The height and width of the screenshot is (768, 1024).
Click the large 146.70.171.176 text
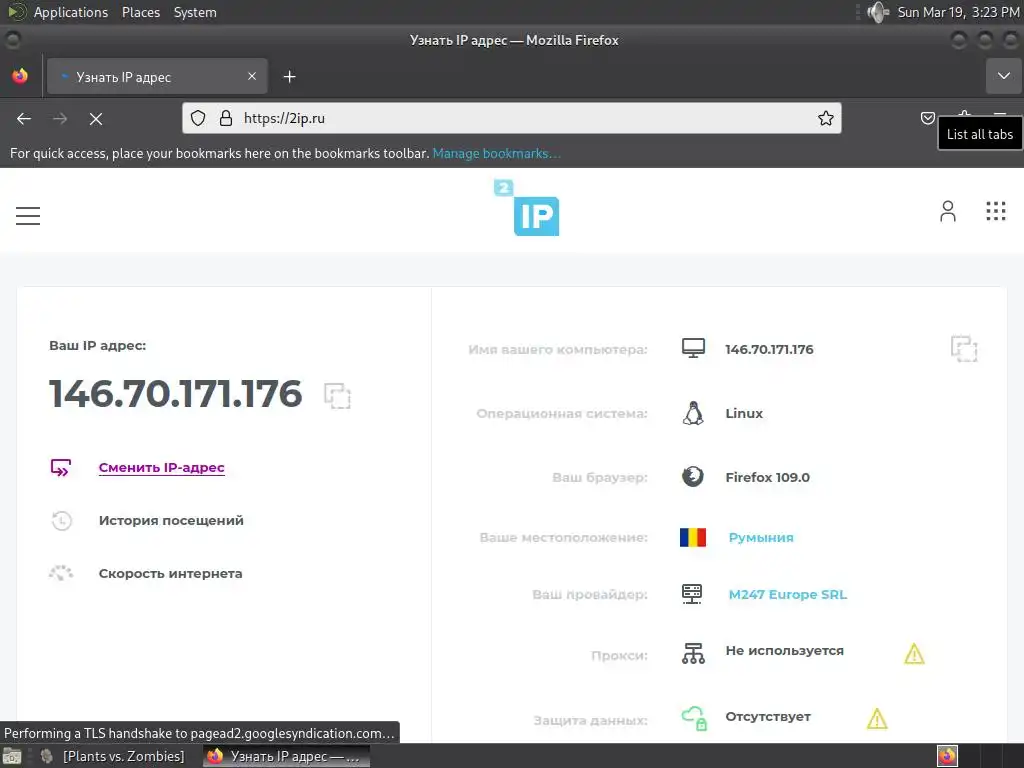click(176, 394)
